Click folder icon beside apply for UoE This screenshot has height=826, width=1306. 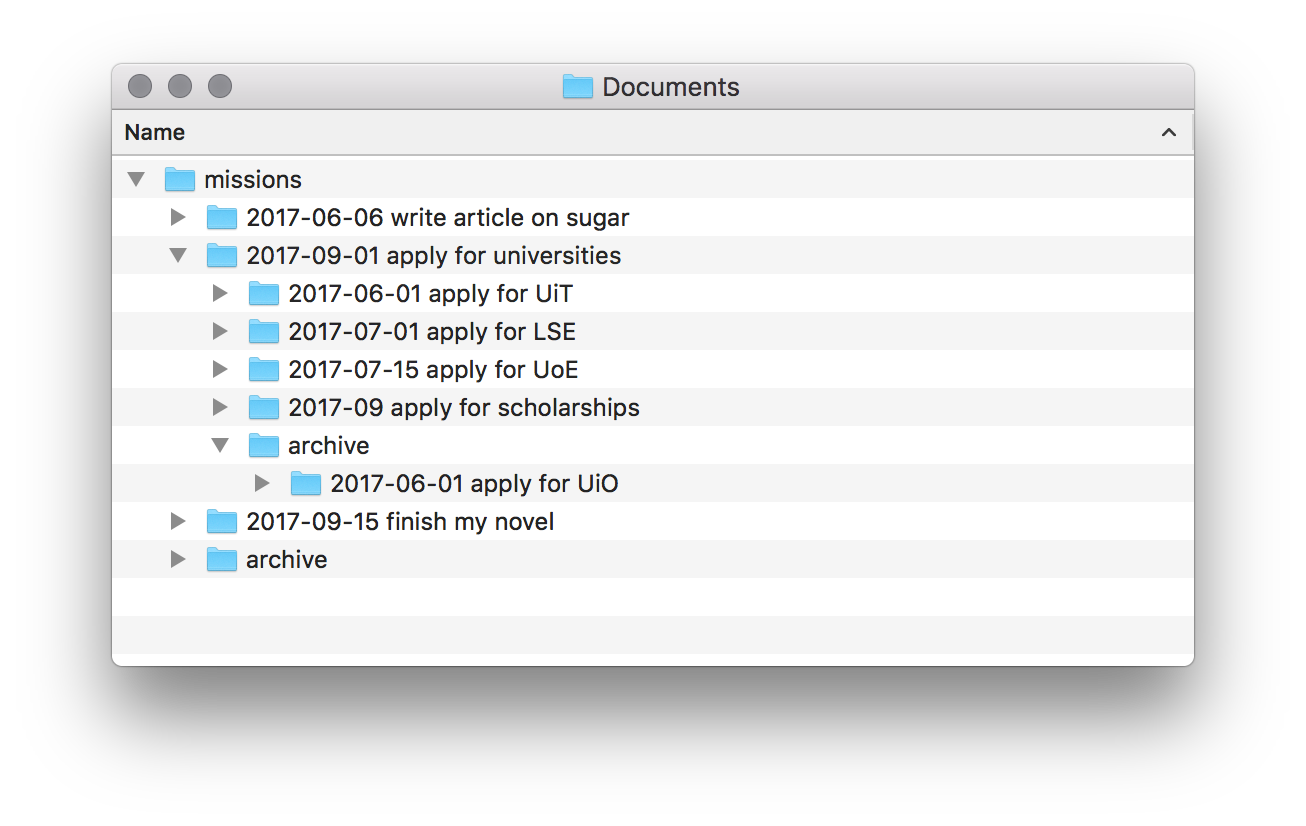tap(263, 370)
